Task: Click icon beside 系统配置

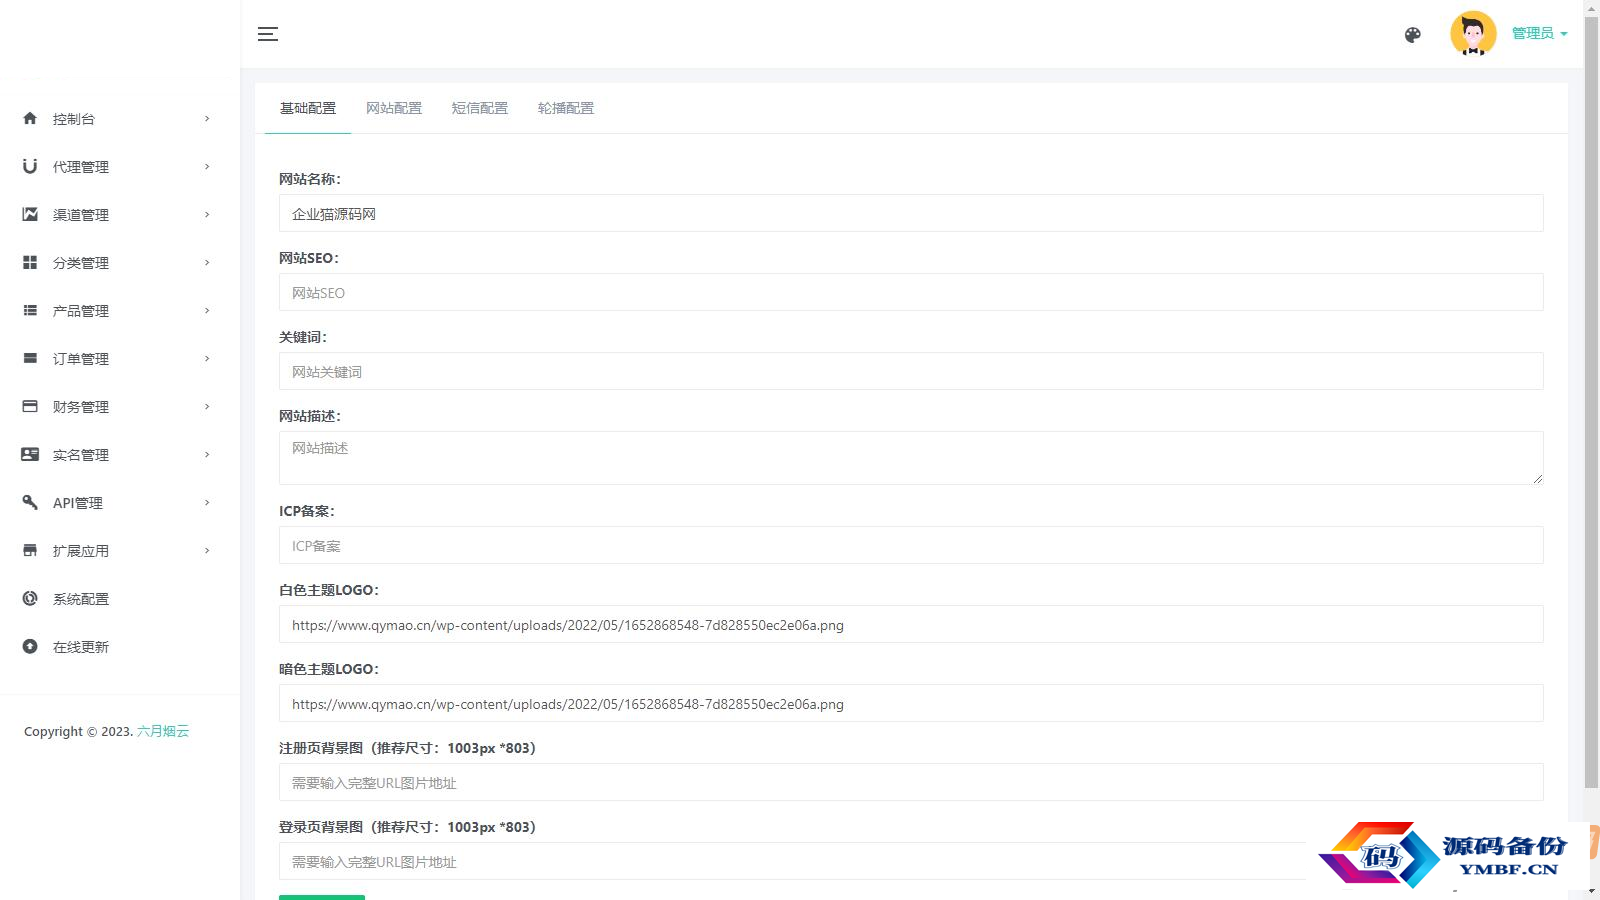Action: [x=30, y=598]
